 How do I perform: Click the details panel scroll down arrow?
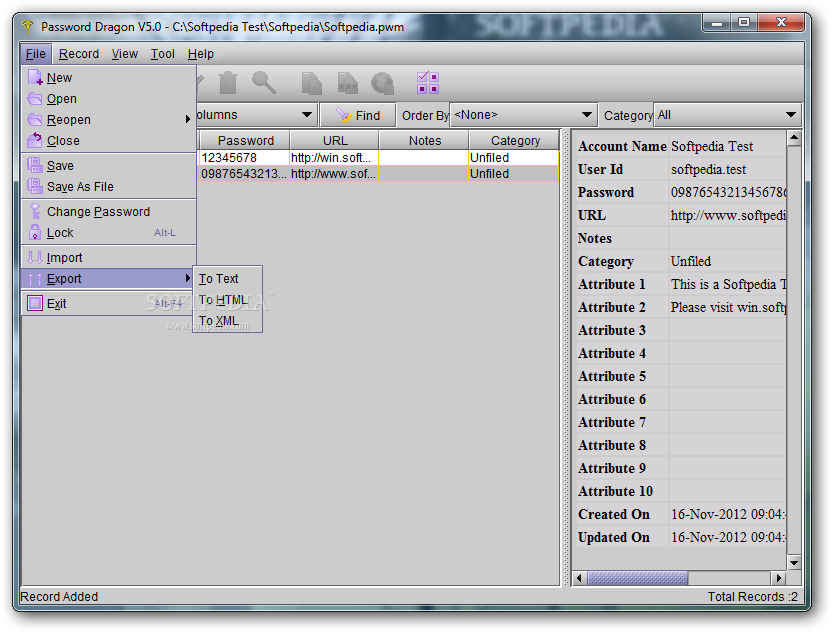(x=794, y=562)
